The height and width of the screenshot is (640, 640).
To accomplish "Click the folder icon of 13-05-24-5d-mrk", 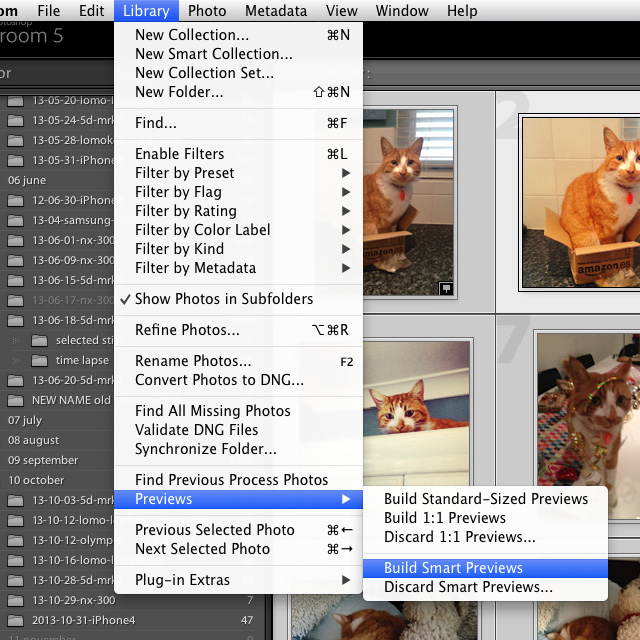I will coord(16,120).
